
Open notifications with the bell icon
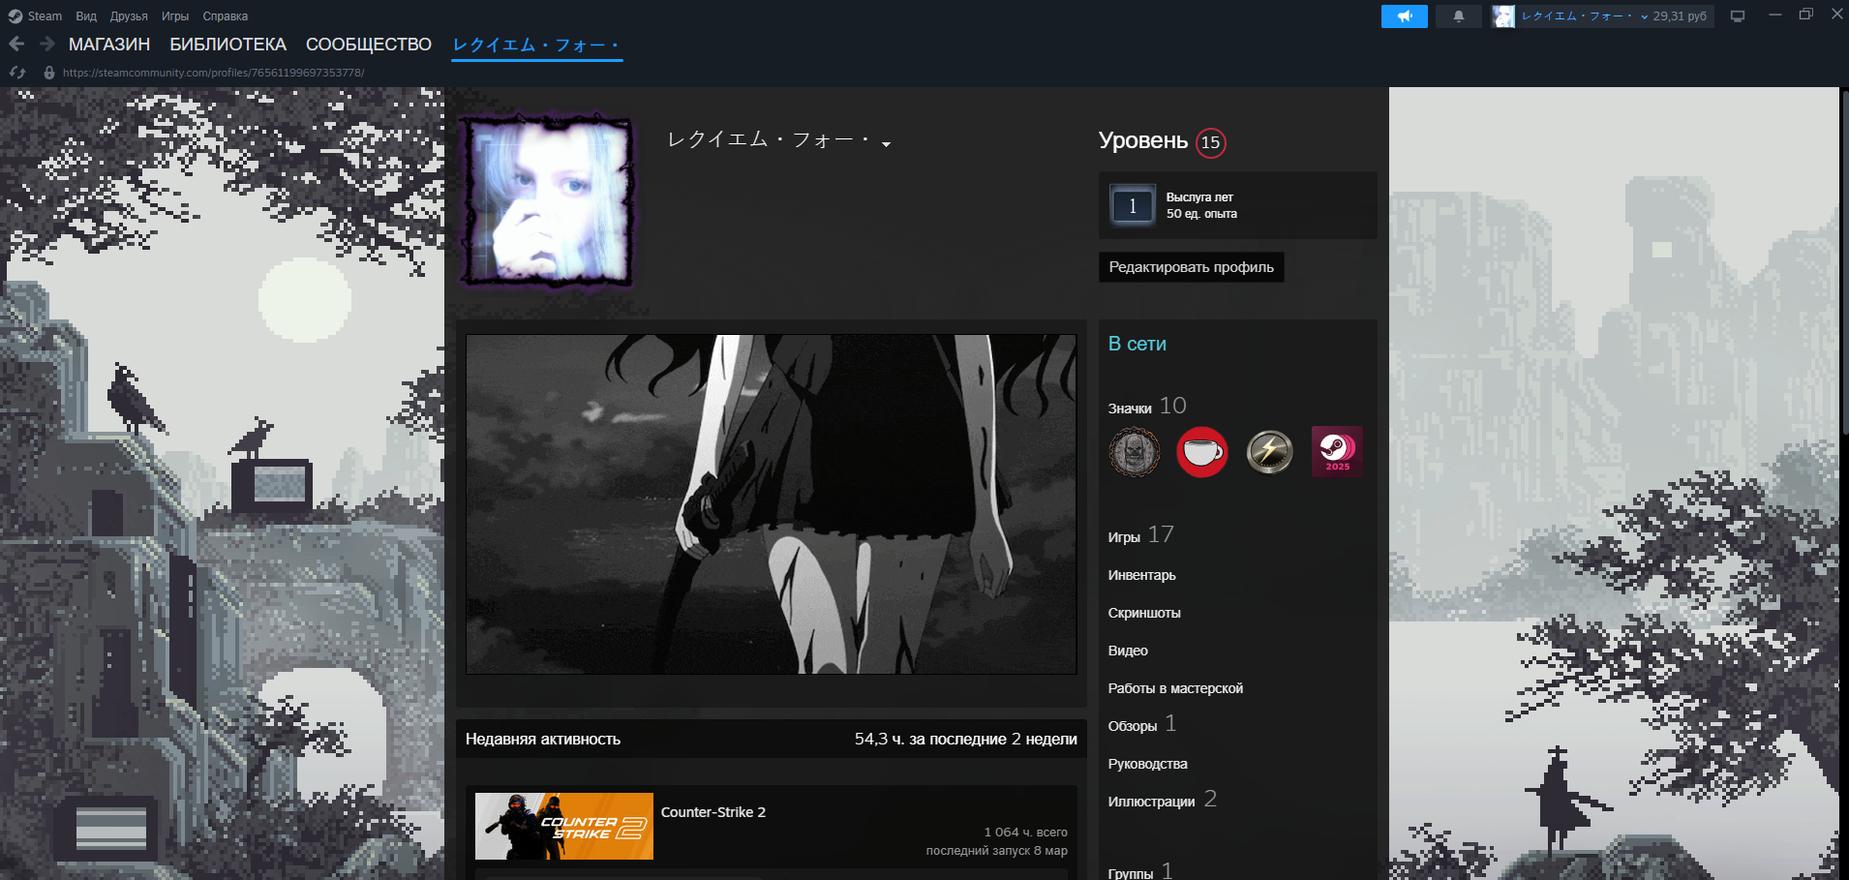(x=1458, y=16)
